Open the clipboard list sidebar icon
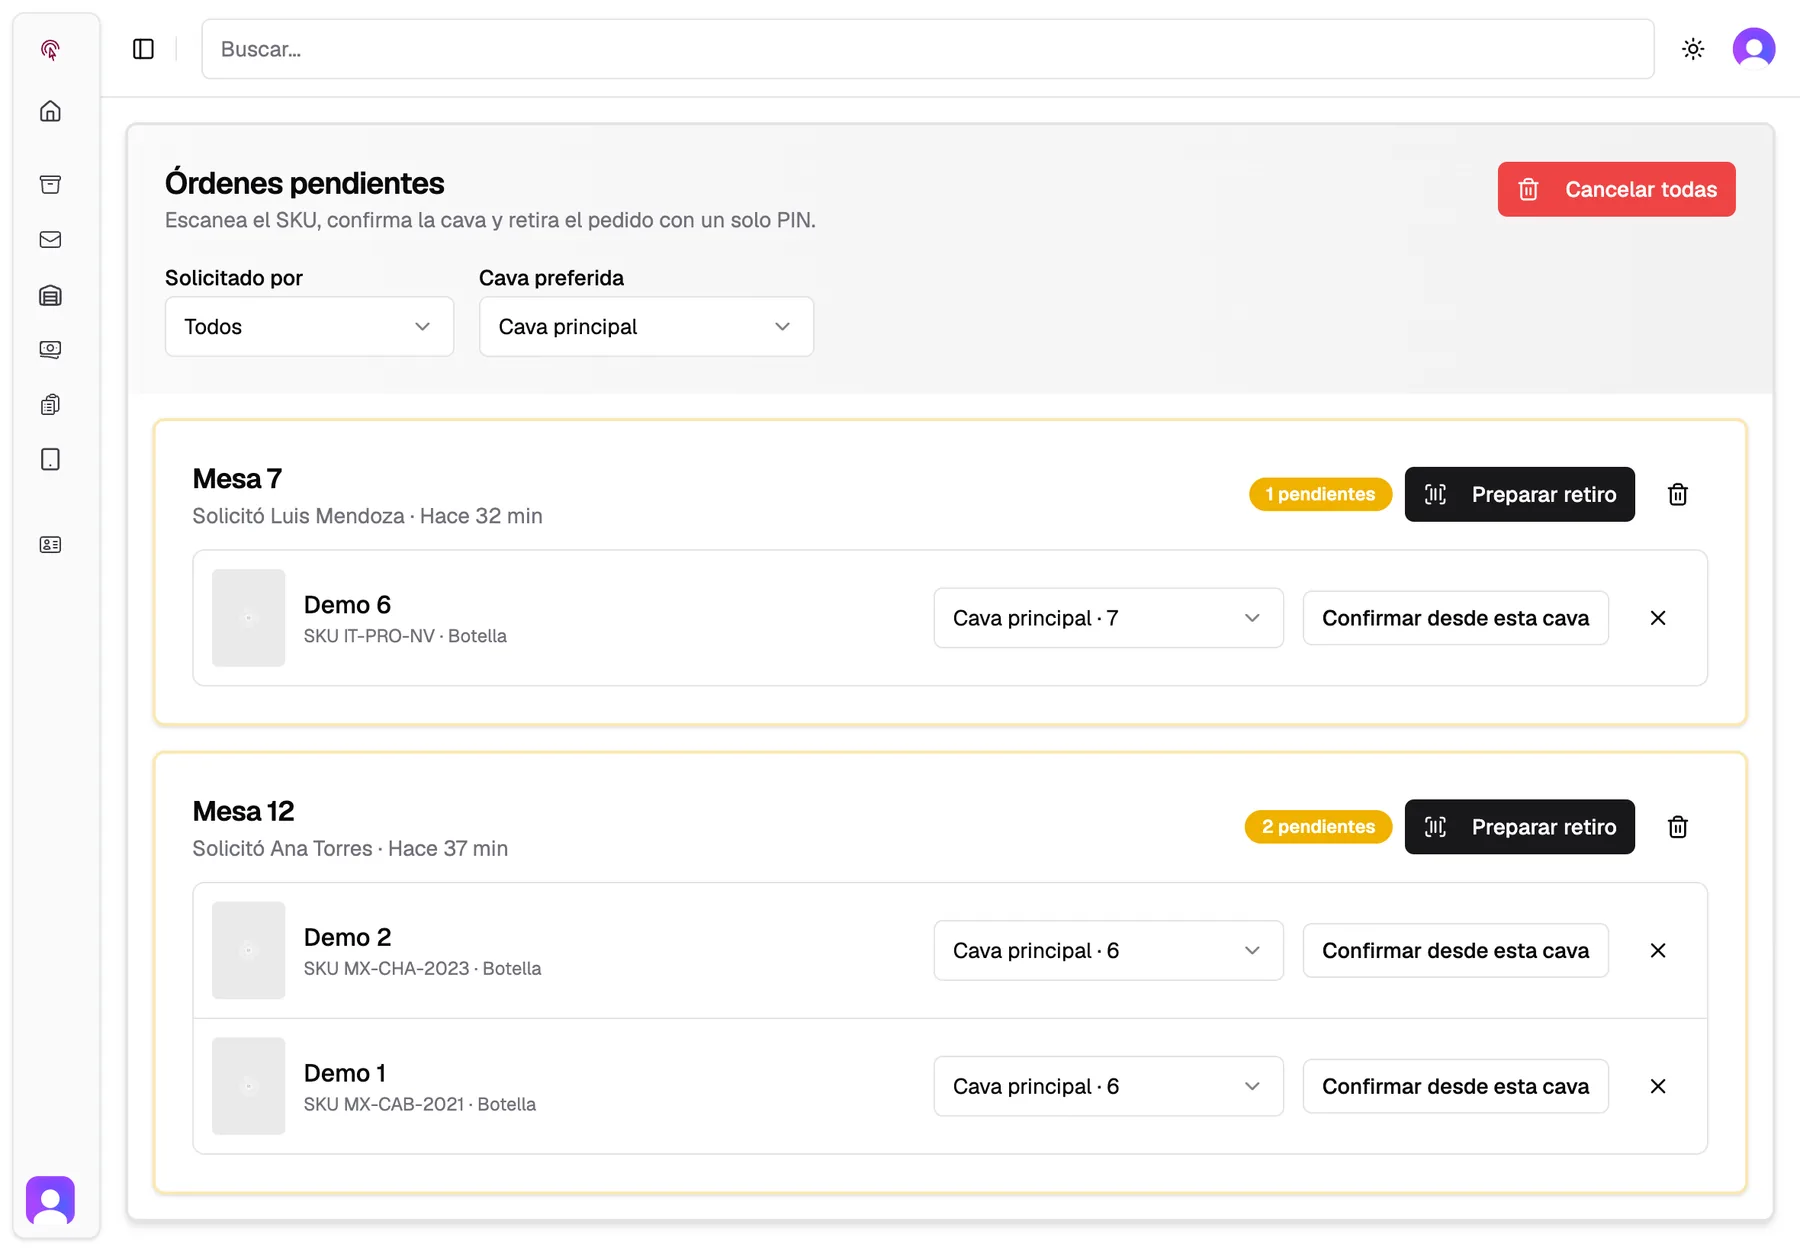 pos(50,404)
